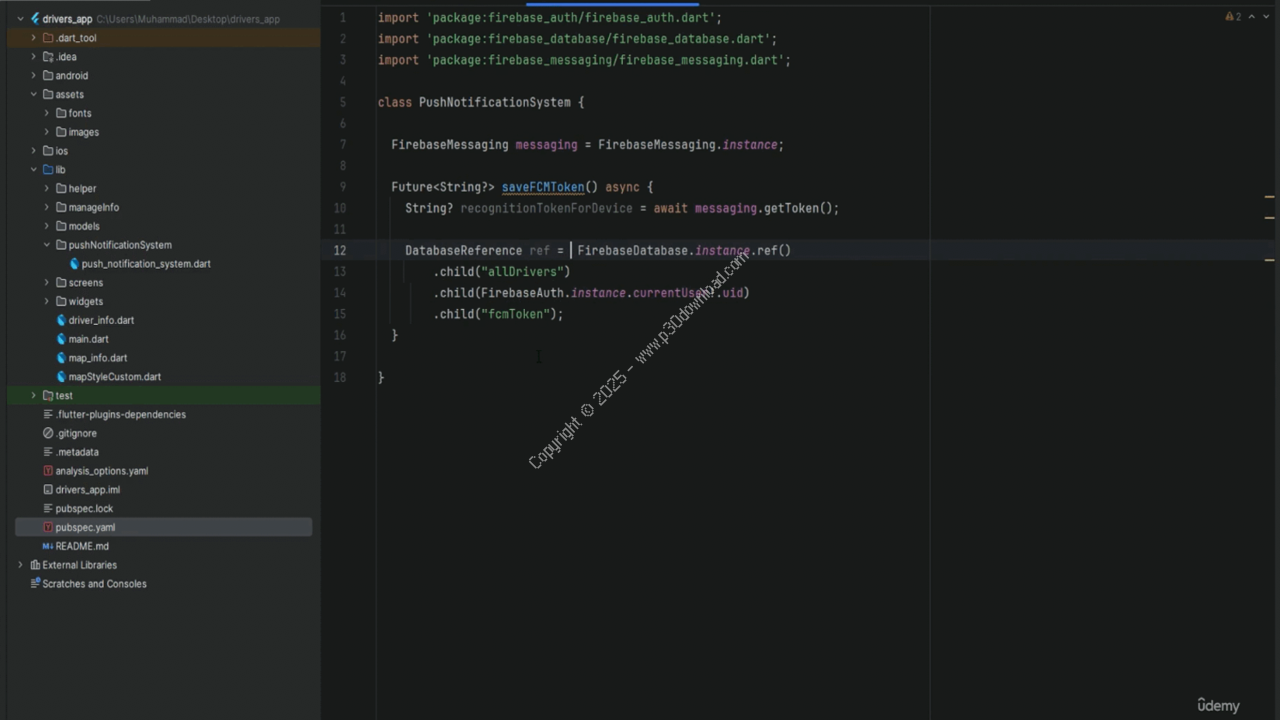Viewport: 1280px width, 720px height.
Task: Click the Markdown icon of README.md
Action: (48, 546)
